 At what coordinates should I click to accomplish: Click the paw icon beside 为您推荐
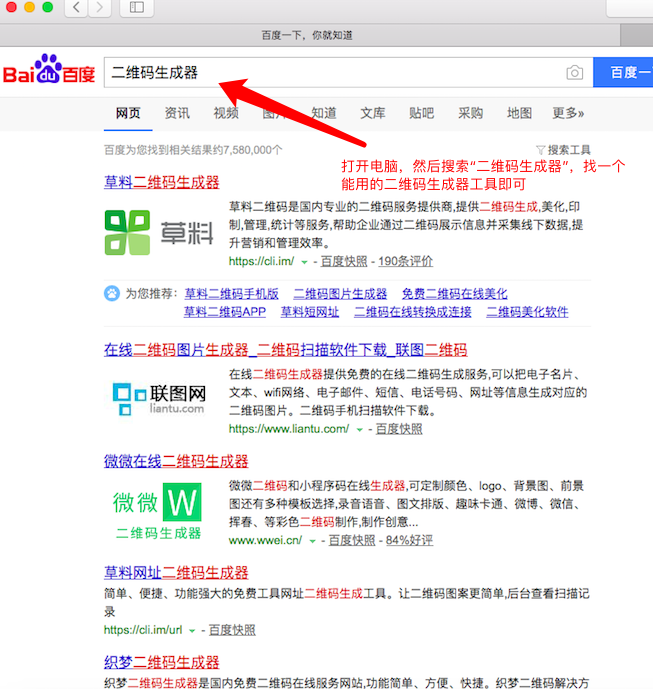tap(112, 293)
